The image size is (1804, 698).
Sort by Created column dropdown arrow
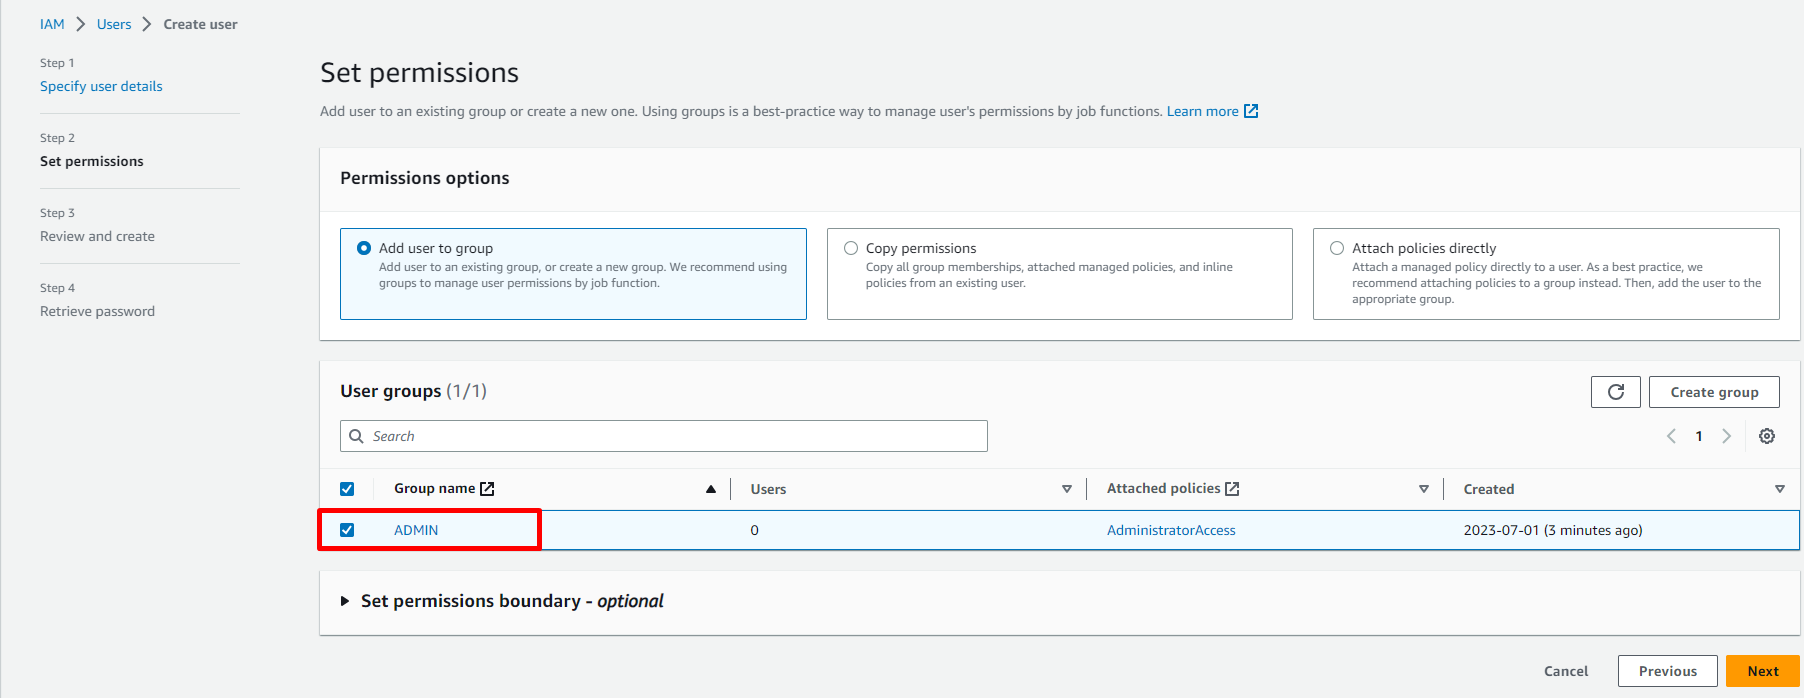1779,489
